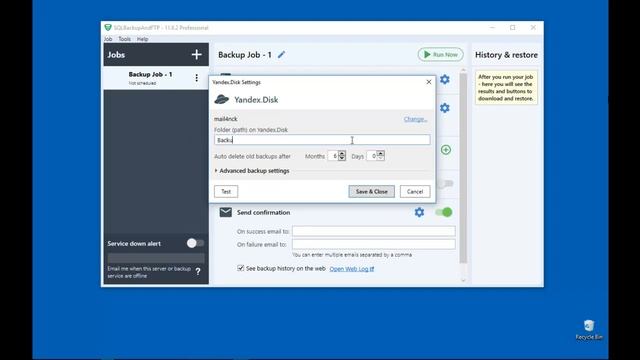The height and width of the screenshot is (360, 640).
Task: Open the Help menu
Action: tap(142, 39)
